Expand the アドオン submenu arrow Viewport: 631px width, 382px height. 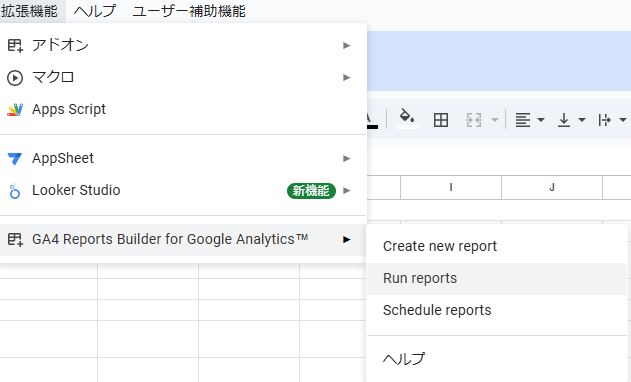[x=346, y=45]
